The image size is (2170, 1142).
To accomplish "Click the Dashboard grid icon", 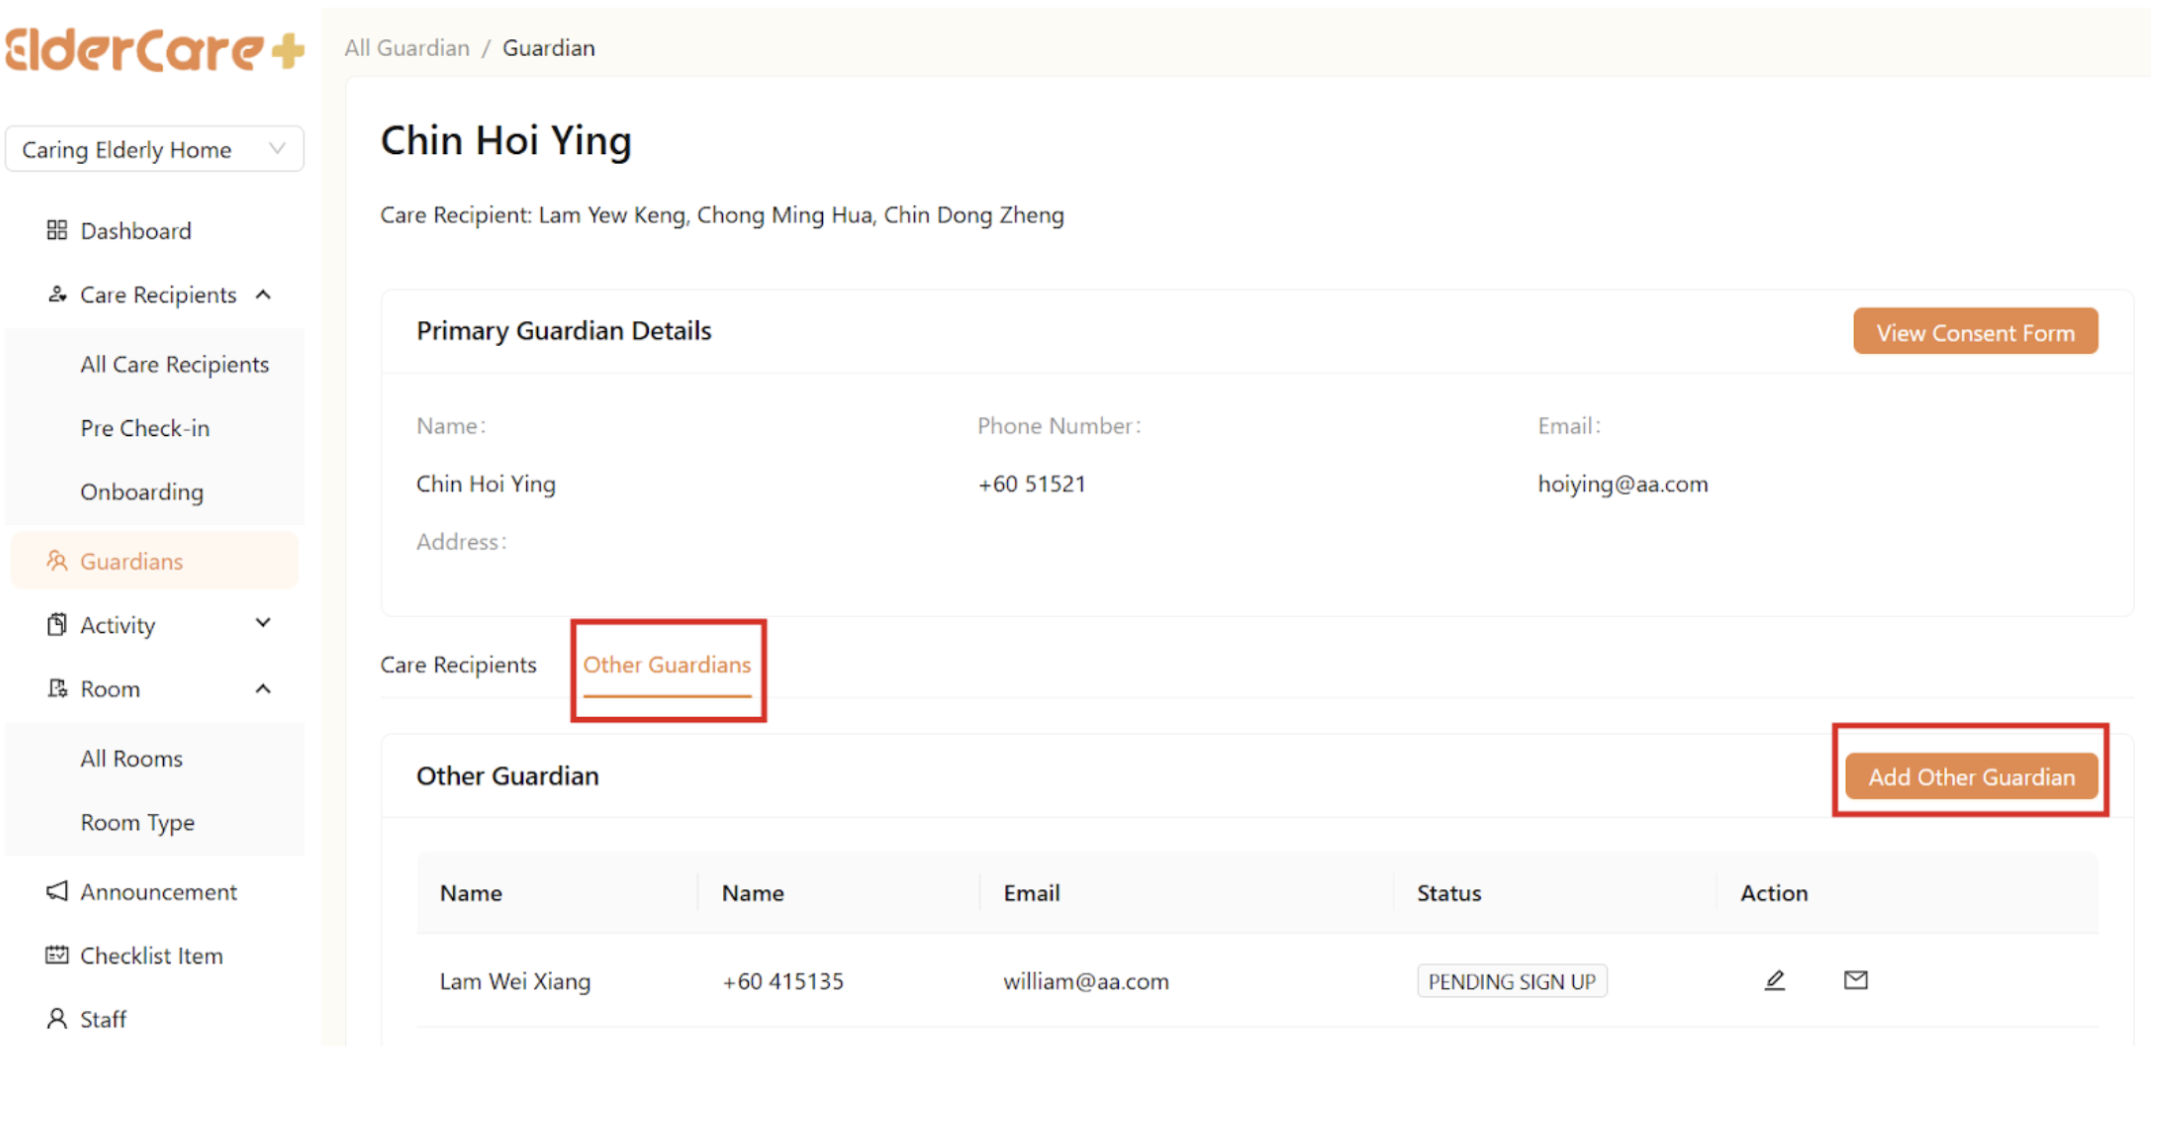I will click(57, 230).
